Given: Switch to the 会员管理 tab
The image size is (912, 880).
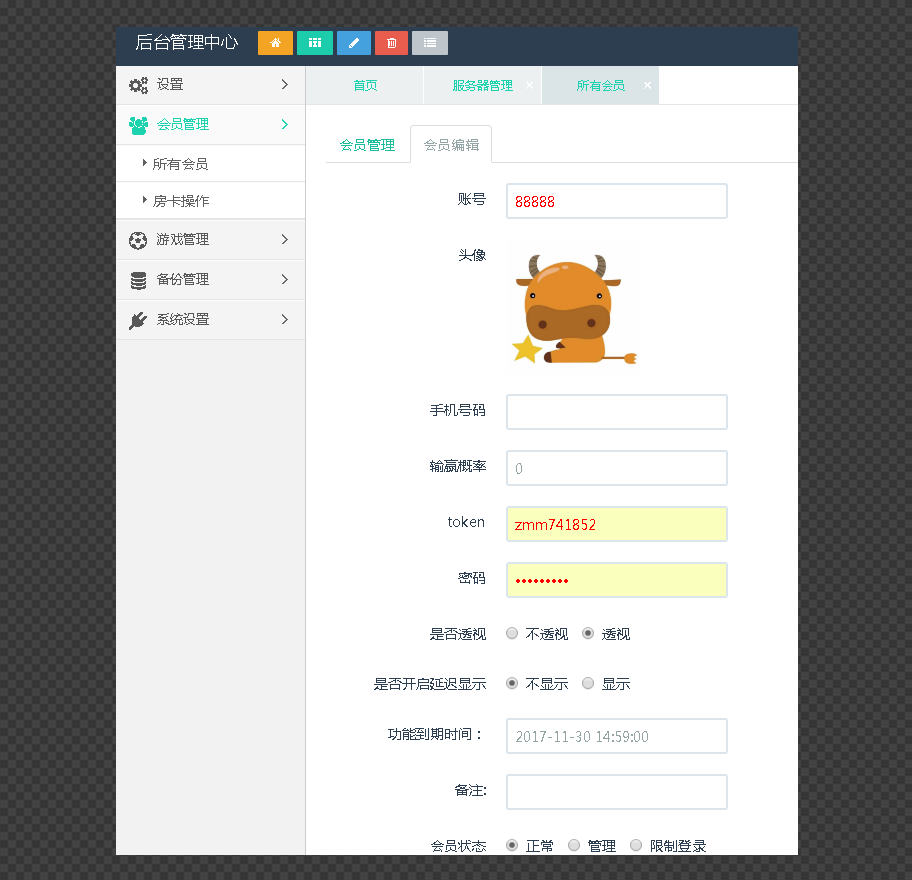Looking at the screenshot, I should pyautogui.click(x=367, y=144).
